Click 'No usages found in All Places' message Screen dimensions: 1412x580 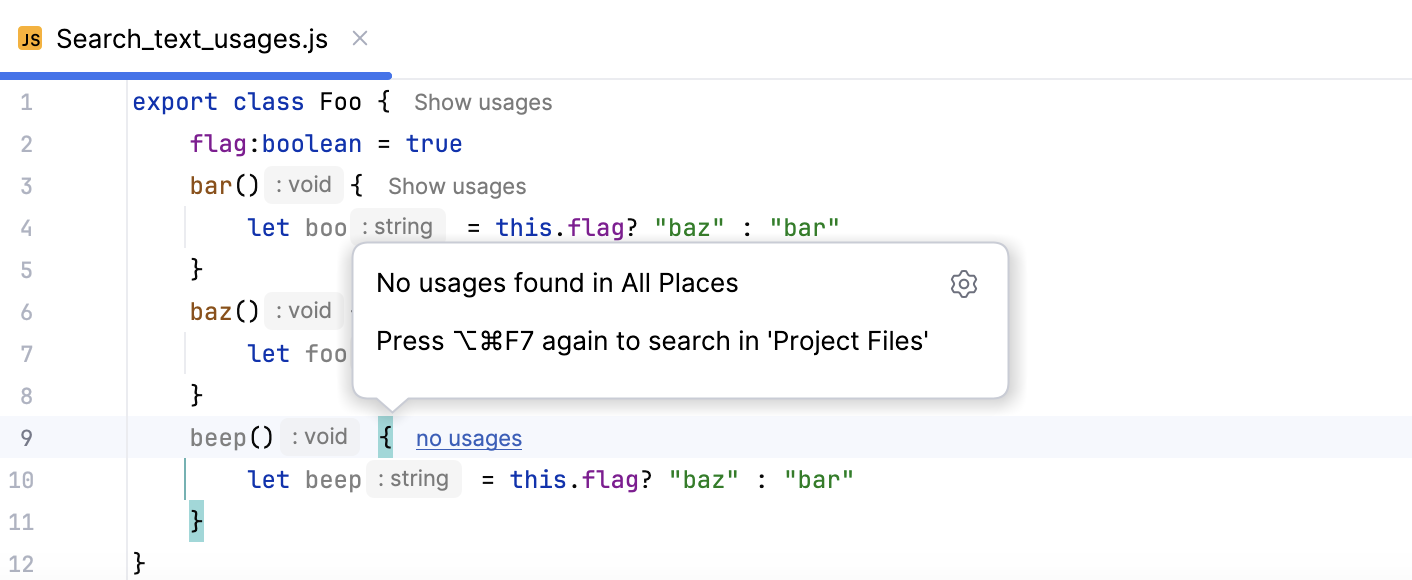click(557, 283)
